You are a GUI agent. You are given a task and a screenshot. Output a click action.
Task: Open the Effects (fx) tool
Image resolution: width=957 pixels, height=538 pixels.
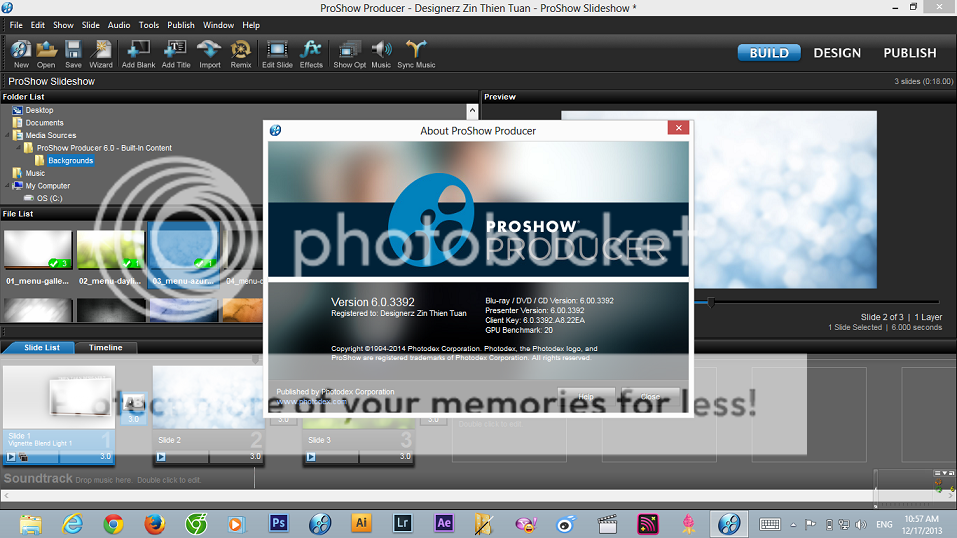[x=311, y=52]
